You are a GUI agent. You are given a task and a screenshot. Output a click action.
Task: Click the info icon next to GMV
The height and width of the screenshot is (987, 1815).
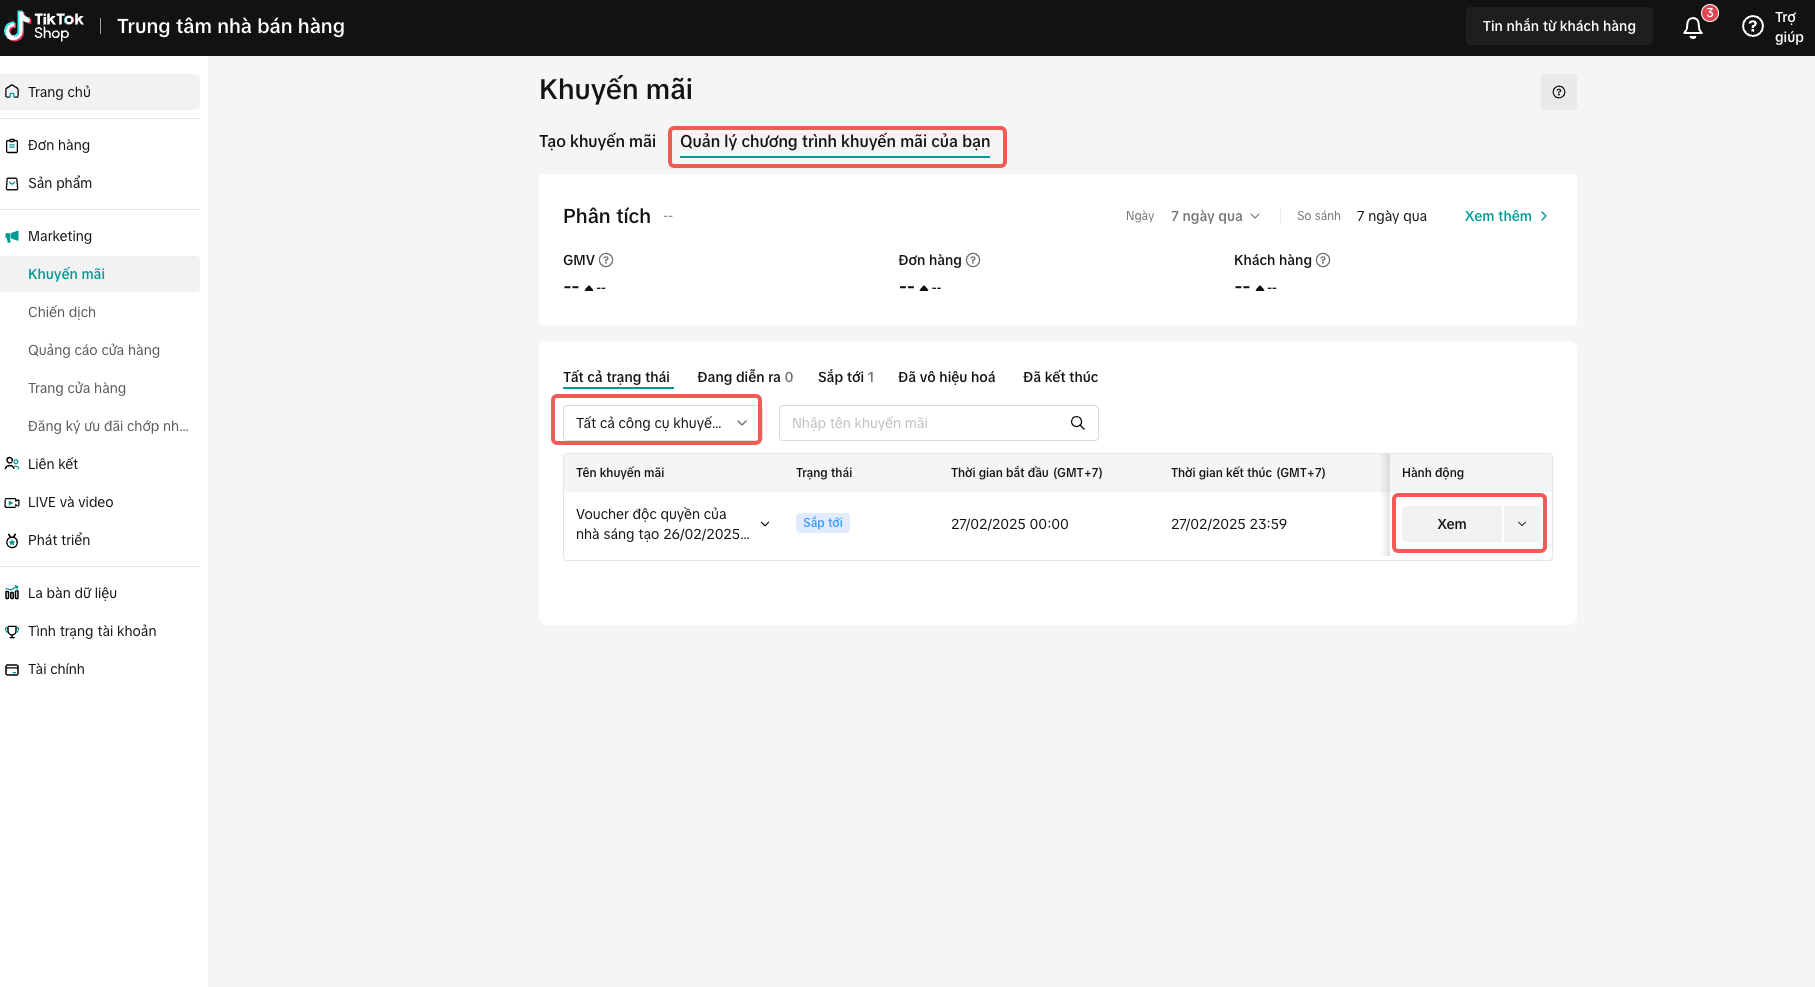606,260
